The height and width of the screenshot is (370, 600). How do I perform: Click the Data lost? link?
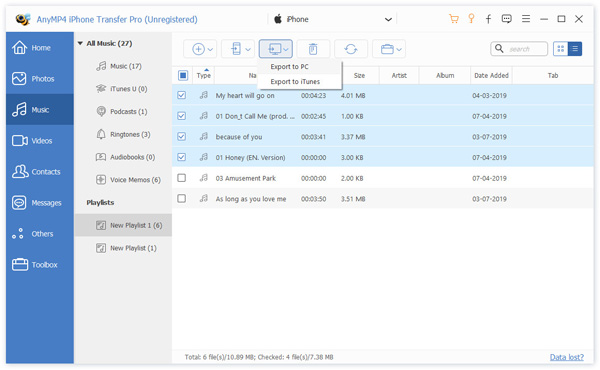(x=567, y=357)
